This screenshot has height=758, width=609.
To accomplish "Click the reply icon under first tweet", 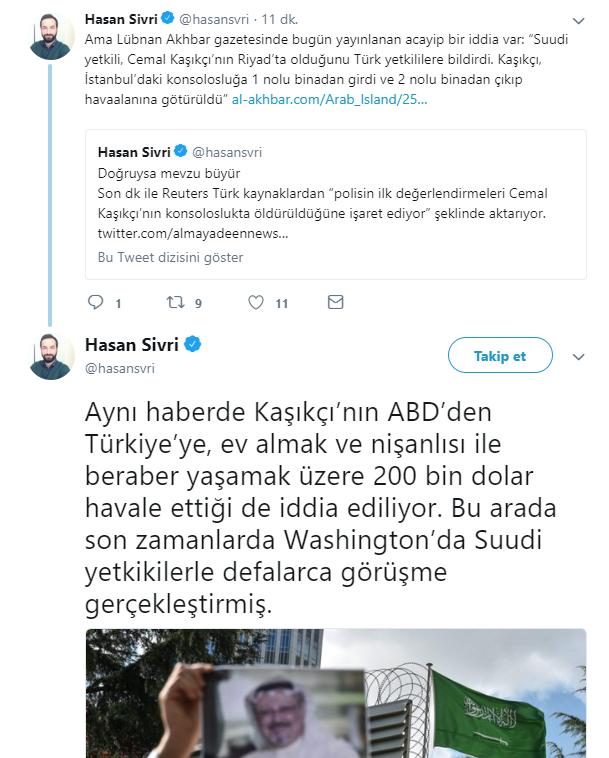I will (x=96, y=302).
